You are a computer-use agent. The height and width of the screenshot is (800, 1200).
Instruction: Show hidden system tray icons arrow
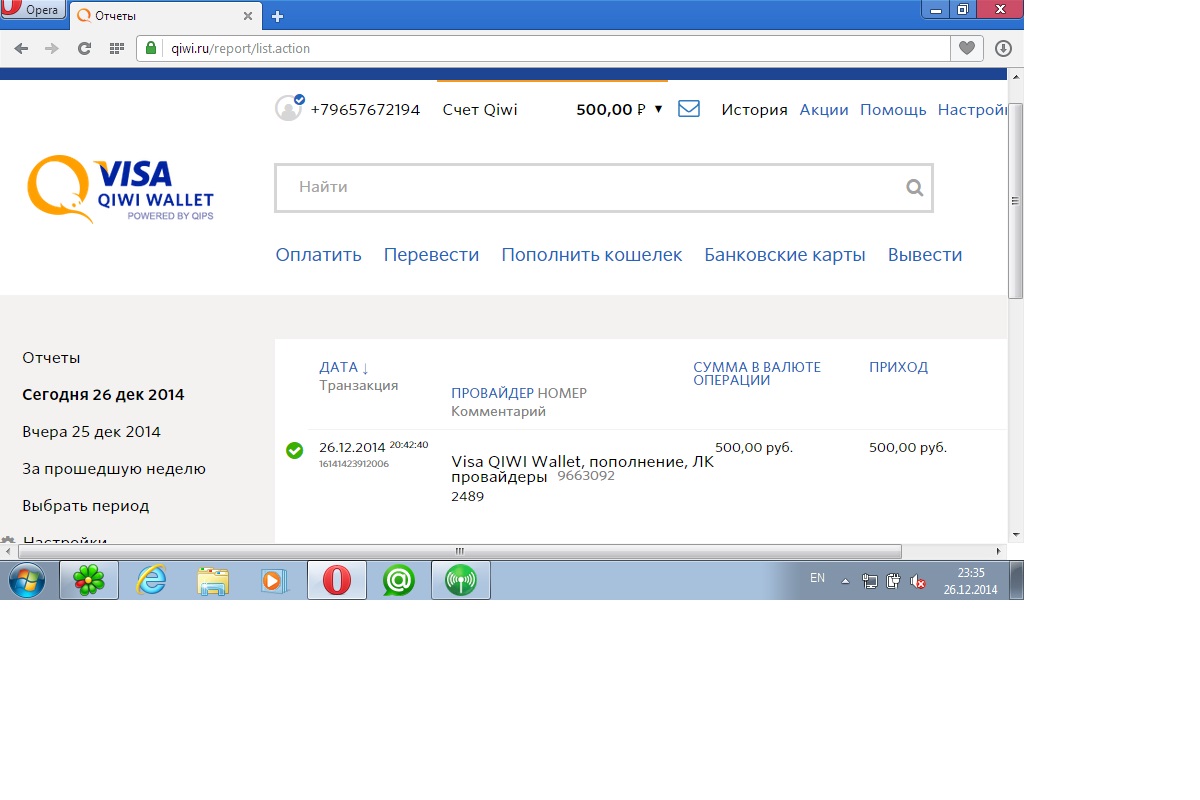(845, 580)
